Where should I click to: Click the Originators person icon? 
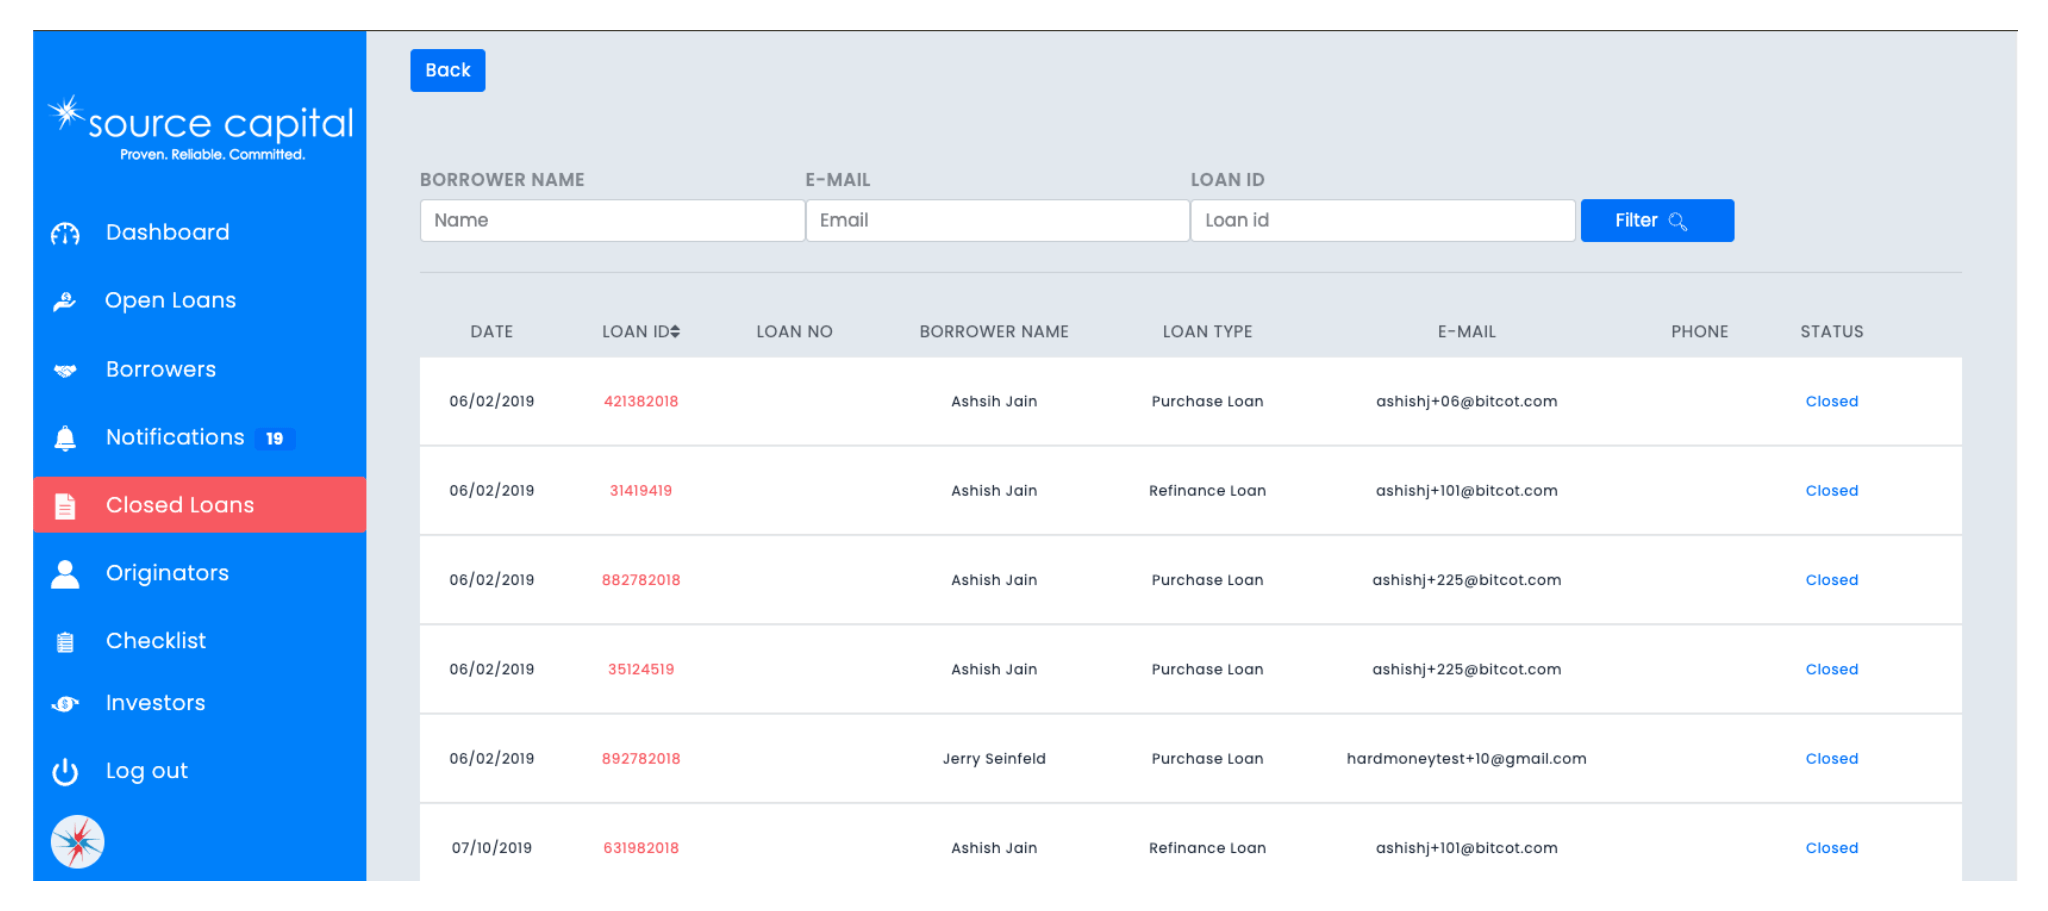pyautogui.click(x=65, y=574)
